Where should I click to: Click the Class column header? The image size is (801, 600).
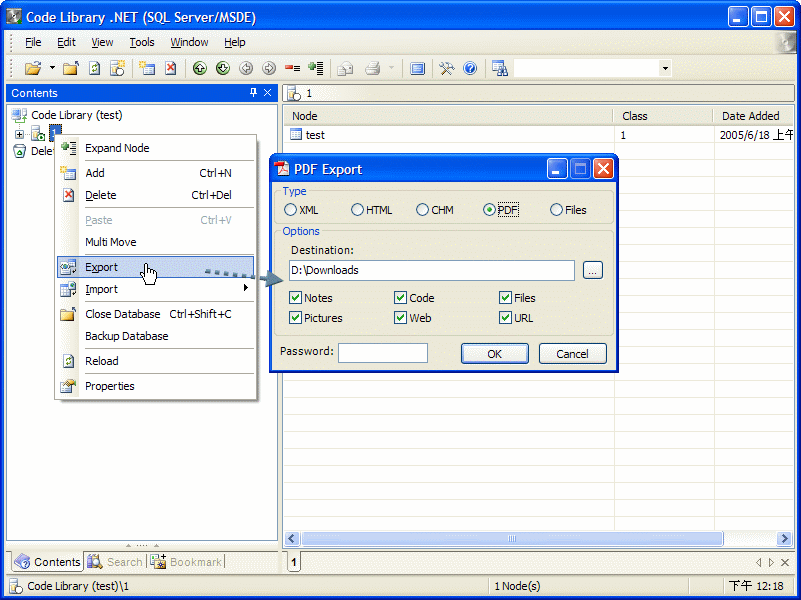point(663,116)
